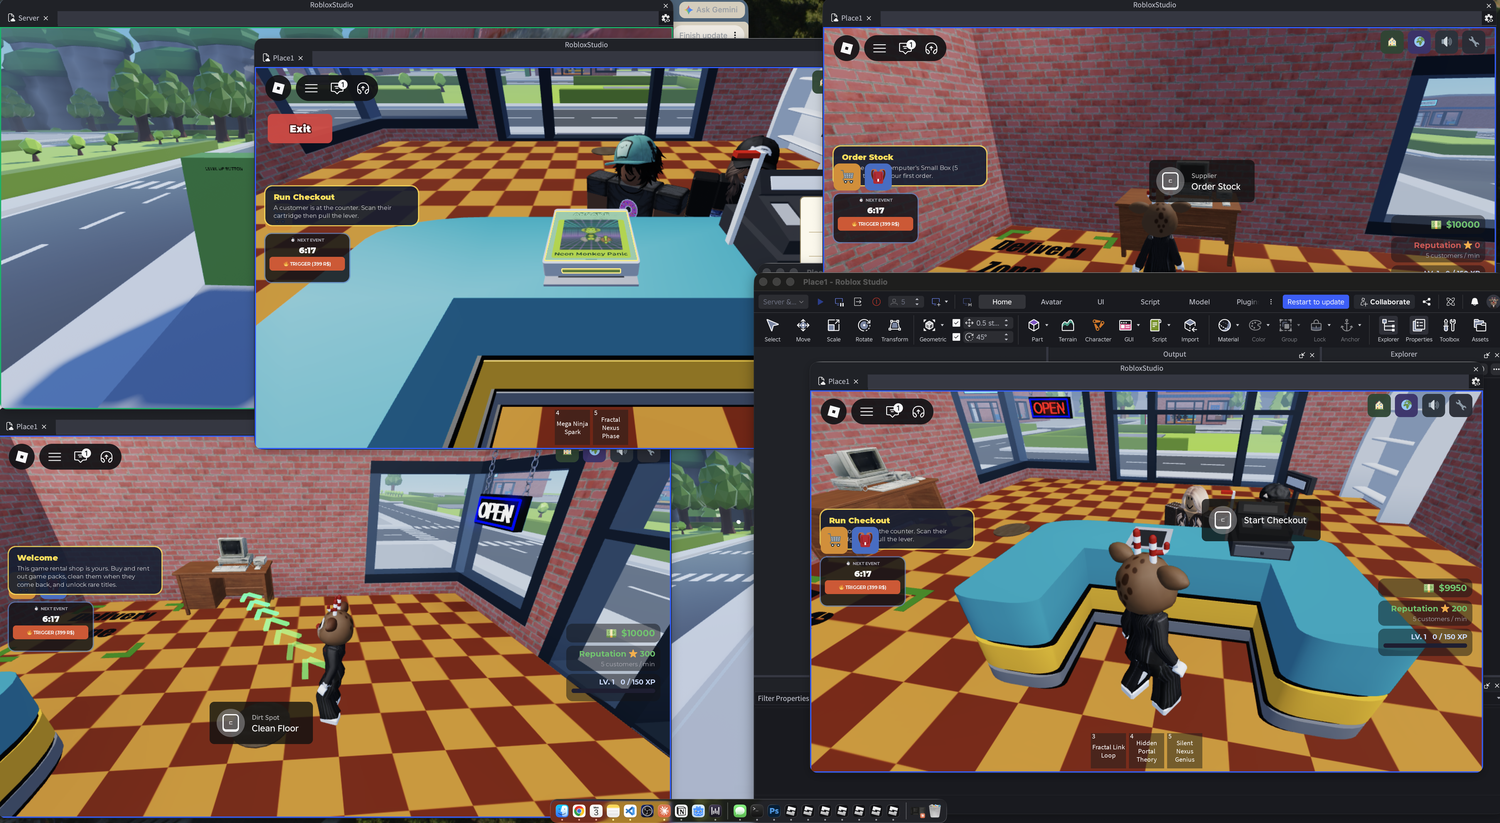Show the Explorer panel via ribbon icon
1500x823 pixels.
(1388, 326)
